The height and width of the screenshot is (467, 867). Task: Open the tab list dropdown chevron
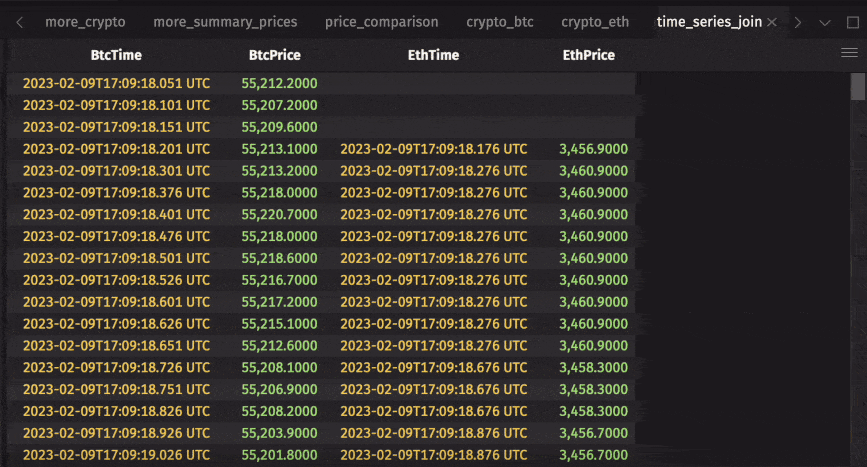[x=825, y=22]
